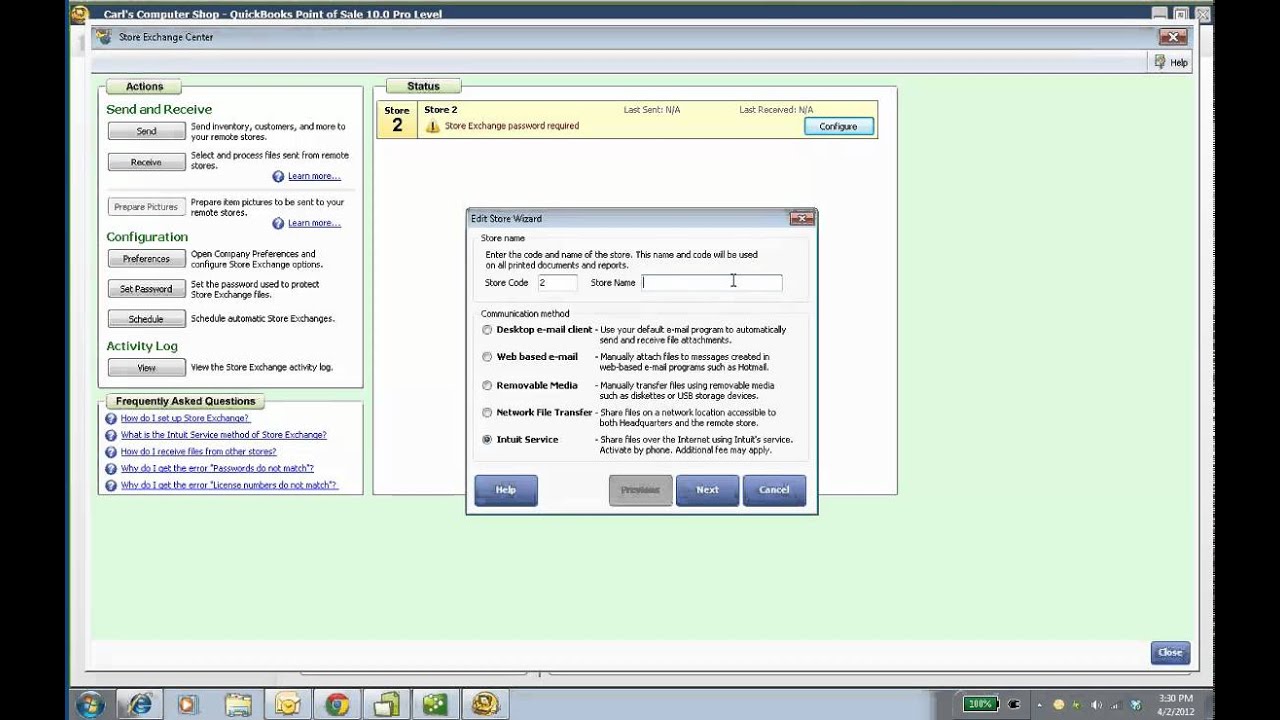
Task: Click question icon beside set up Store Exchange FAQ
Action: tap(111, 418)
